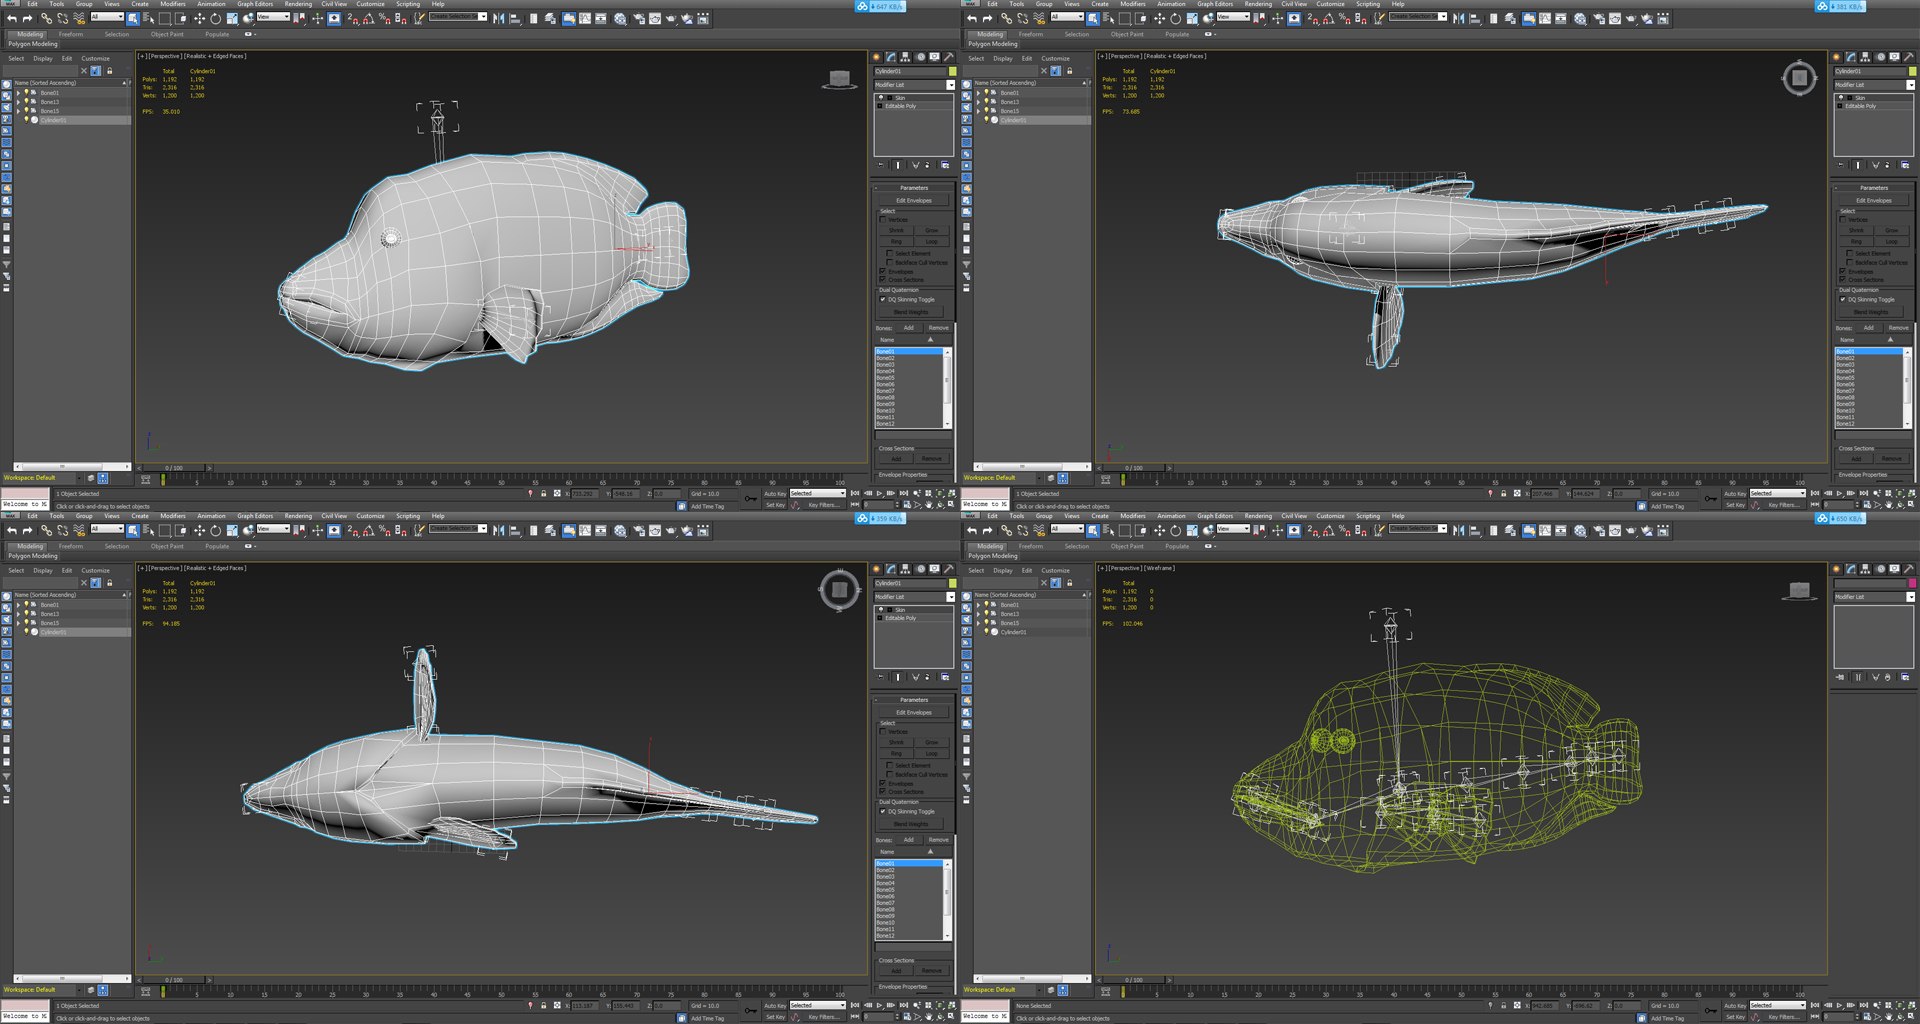Uncheck Cross Sections checkbox in top-left window
Screen dimensions: 1920x1024
[x=884, y=280]
